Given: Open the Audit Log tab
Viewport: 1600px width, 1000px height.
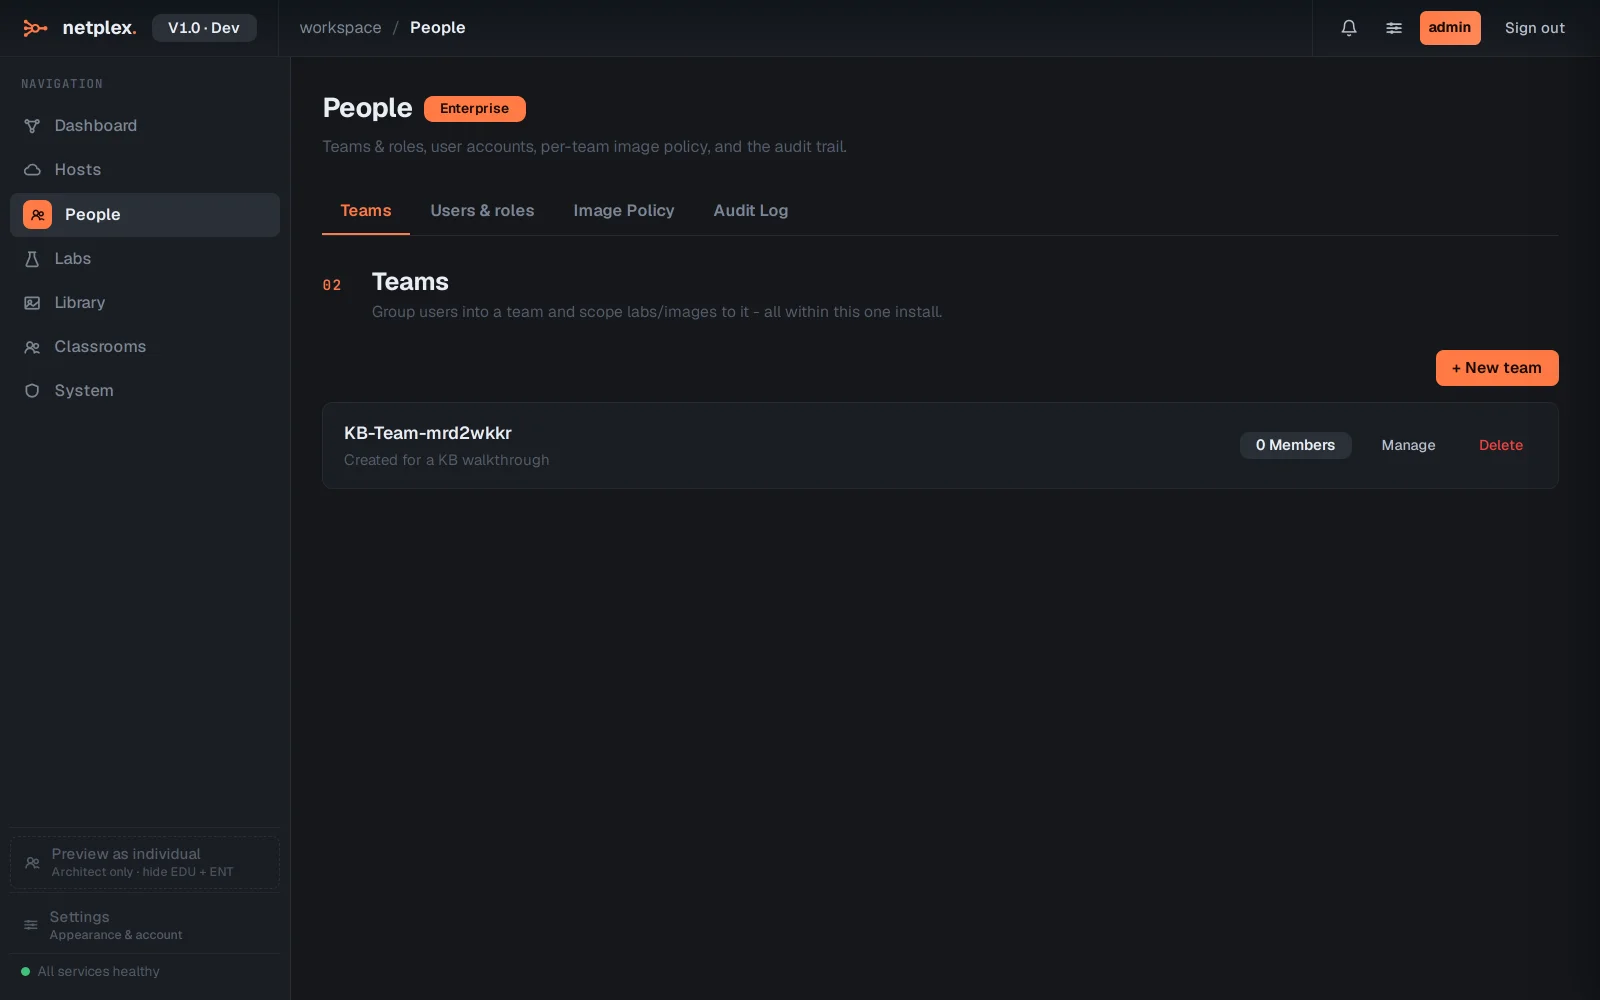Looking at the screenshot, I should click(x=751, y=211).
